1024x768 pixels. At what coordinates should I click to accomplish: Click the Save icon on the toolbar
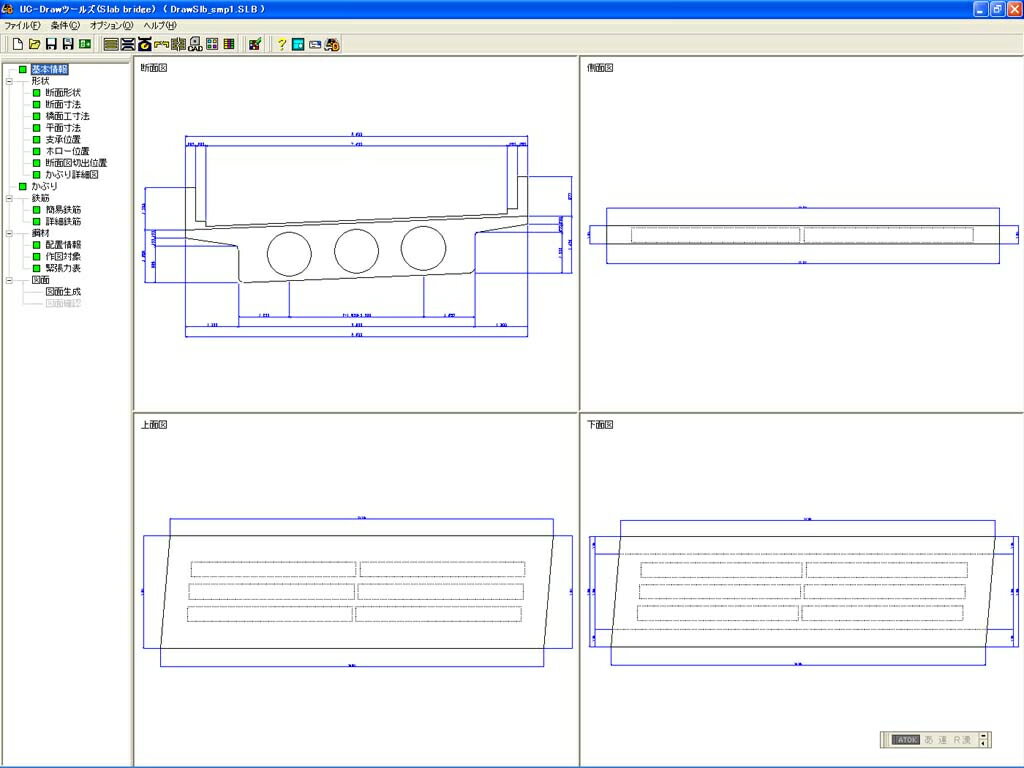click(x=50, y=43)
